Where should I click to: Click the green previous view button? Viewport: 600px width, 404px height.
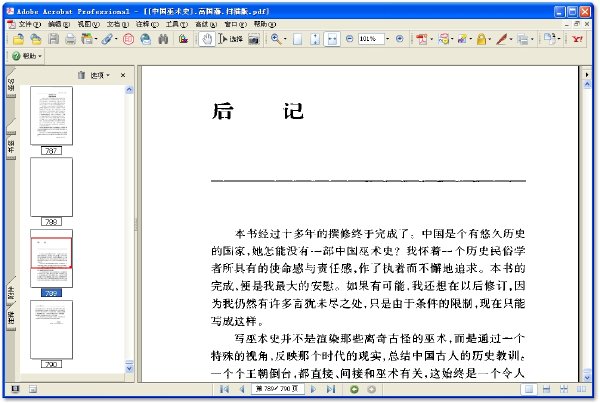pos(354,389)
